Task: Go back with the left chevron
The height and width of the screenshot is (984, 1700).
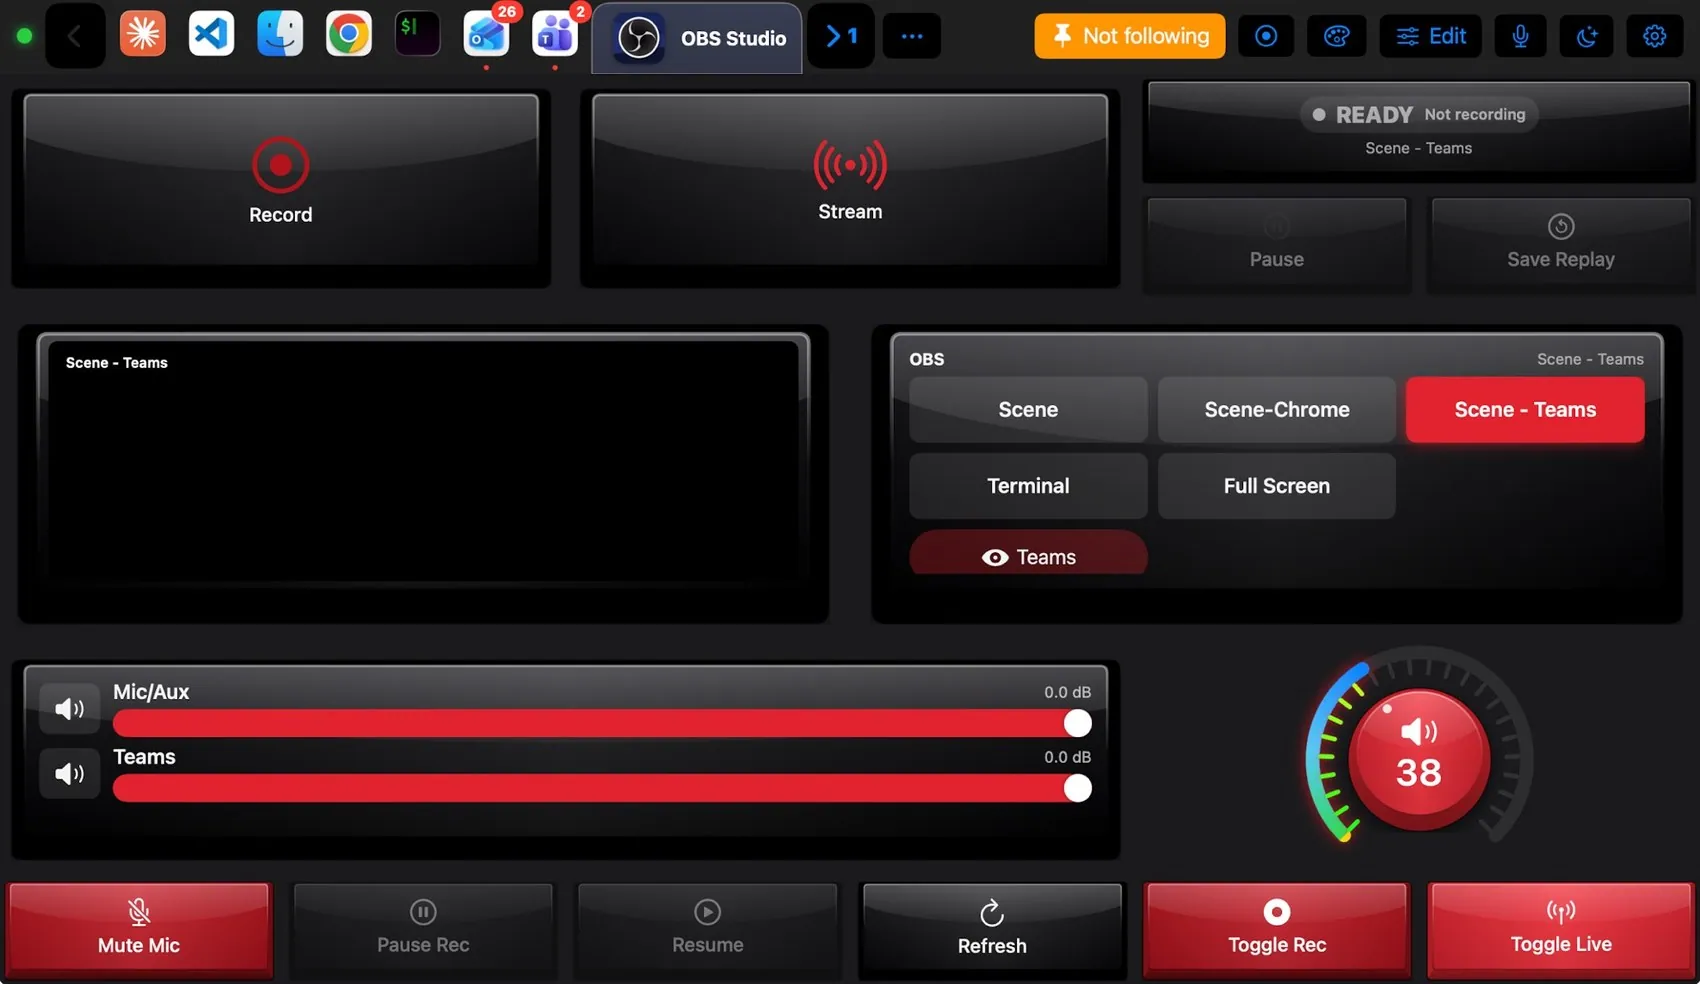Action: coord(75,36)
